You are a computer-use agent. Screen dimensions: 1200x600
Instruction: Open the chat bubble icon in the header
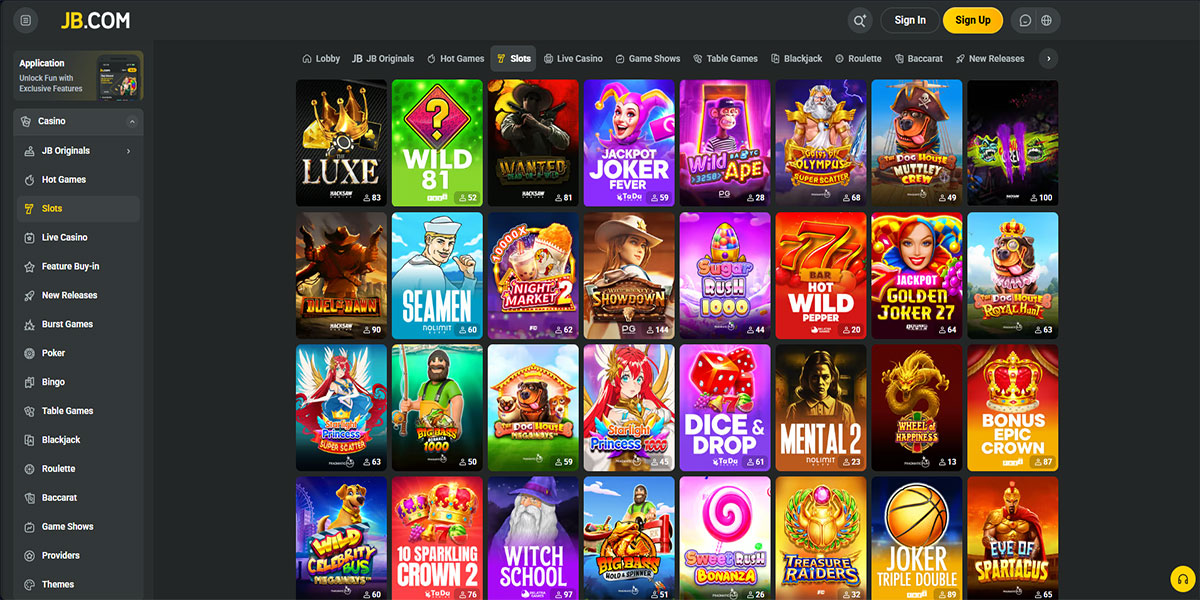[x=1025, y=20]
